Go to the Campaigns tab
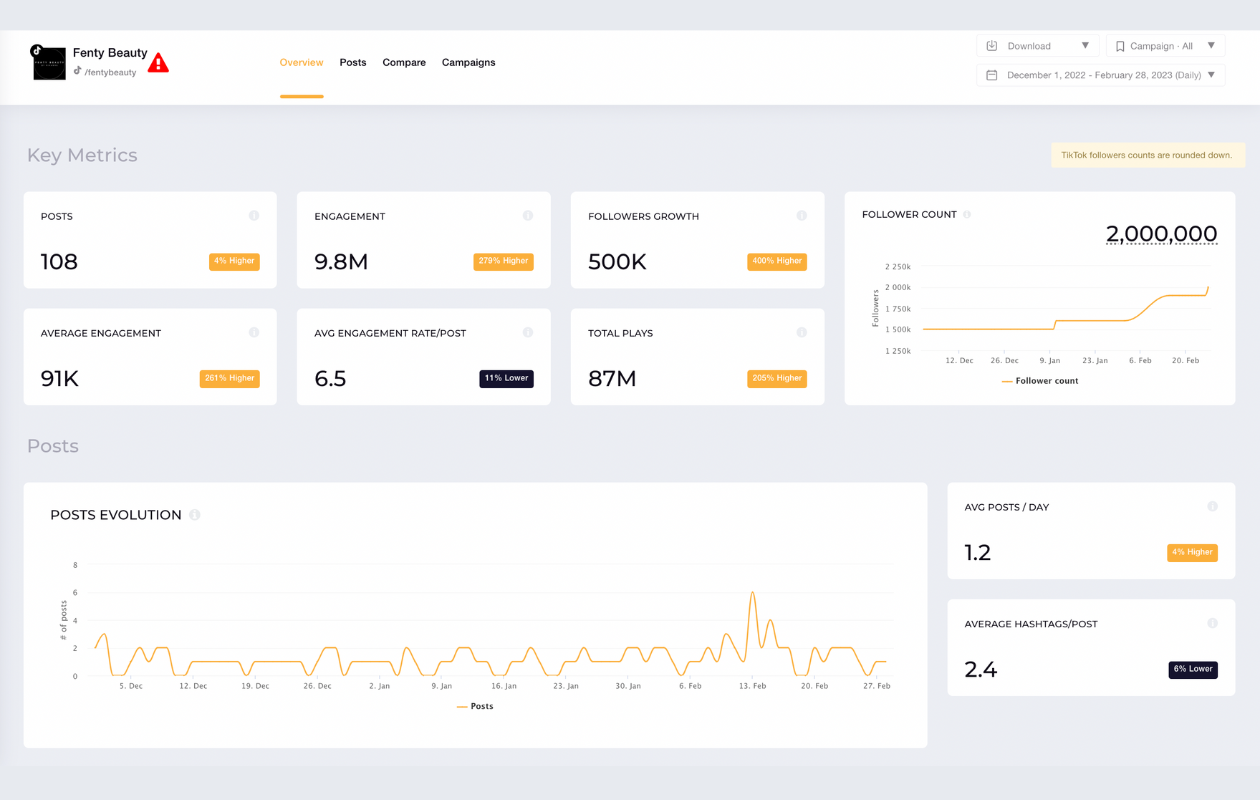Image resolution: width=1260 pixels, height=800 pixels. pyautogui.click(x=469, y=62)
